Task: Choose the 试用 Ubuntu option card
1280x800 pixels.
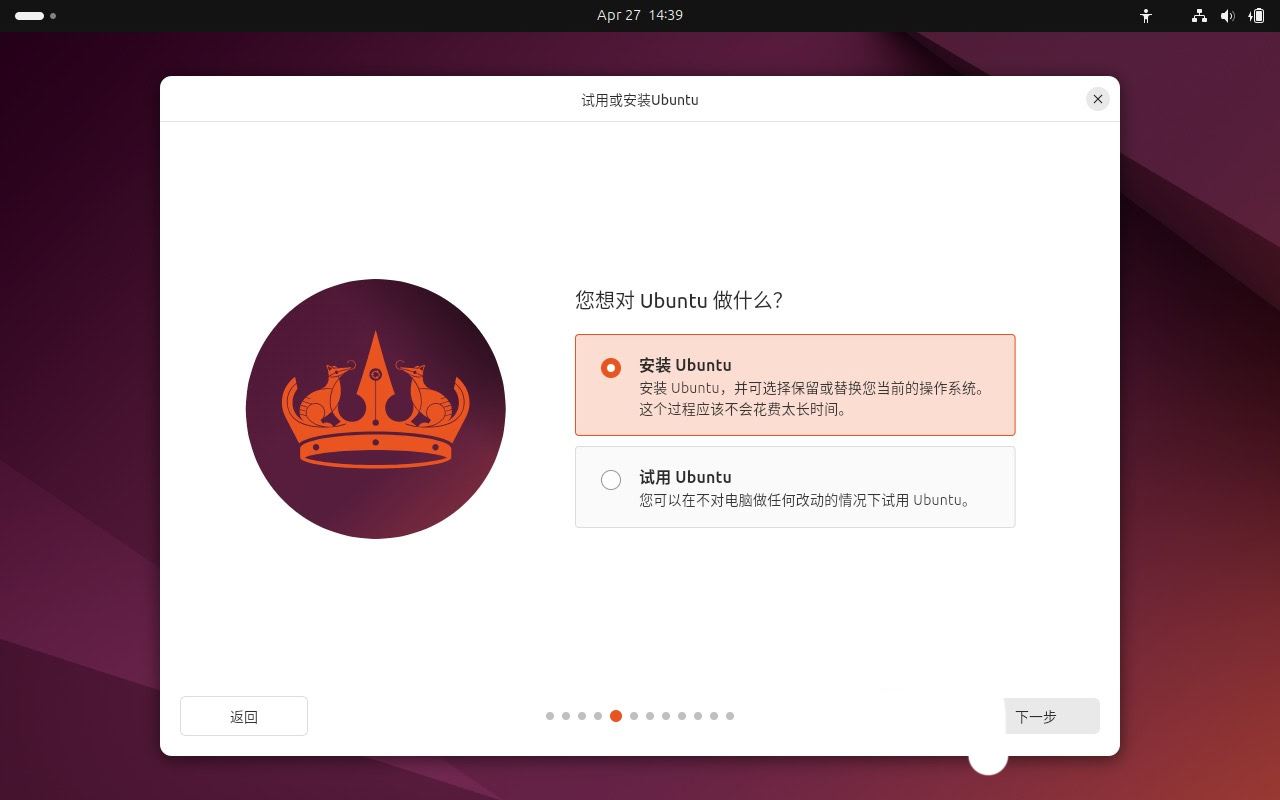Action: point(795,487)
